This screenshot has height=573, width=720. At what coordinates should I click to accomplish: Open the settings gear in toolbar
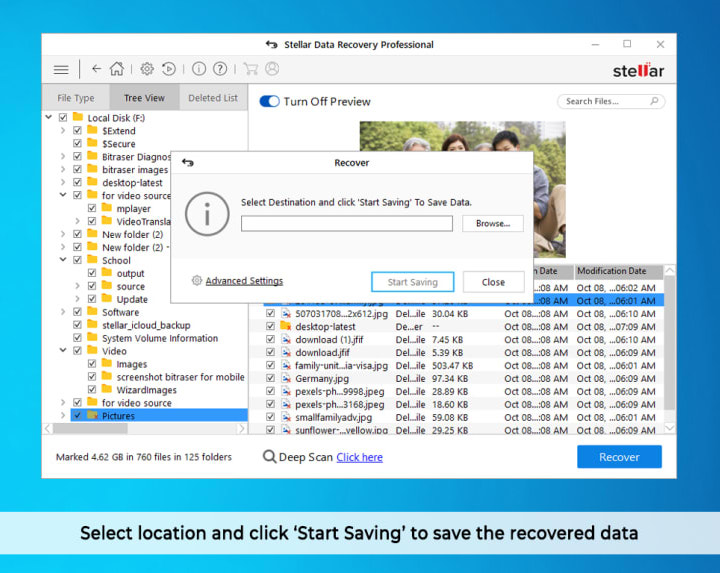coord(147,69)
